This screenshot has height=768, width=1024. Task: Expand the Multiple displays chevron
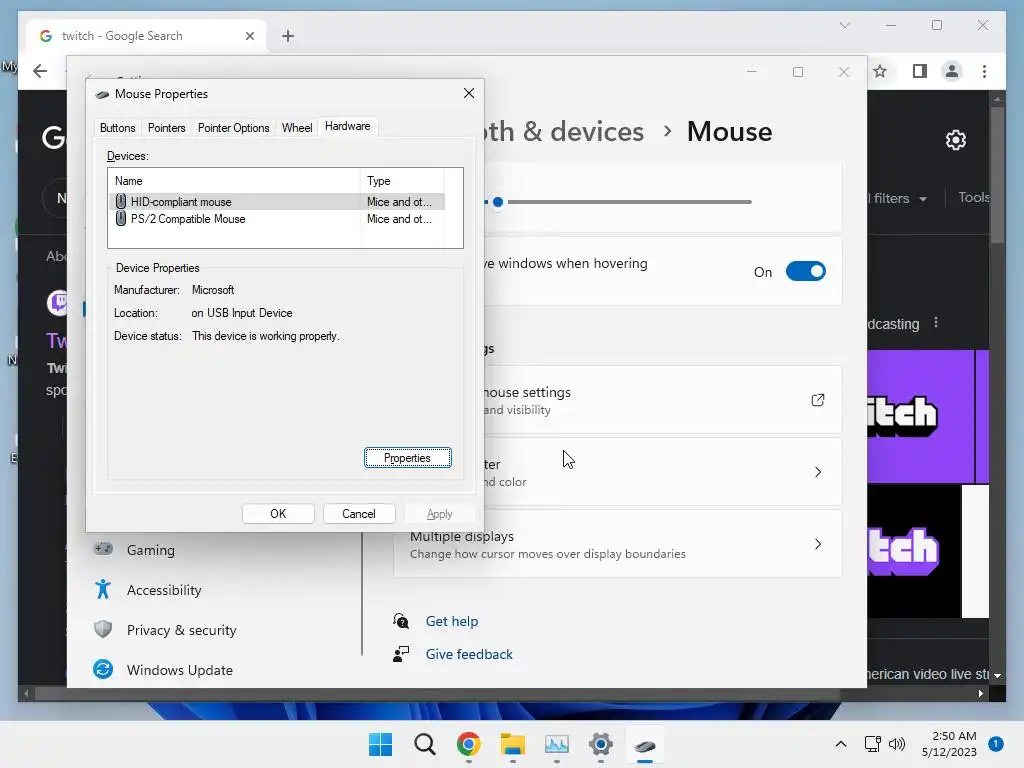(818, 544)
